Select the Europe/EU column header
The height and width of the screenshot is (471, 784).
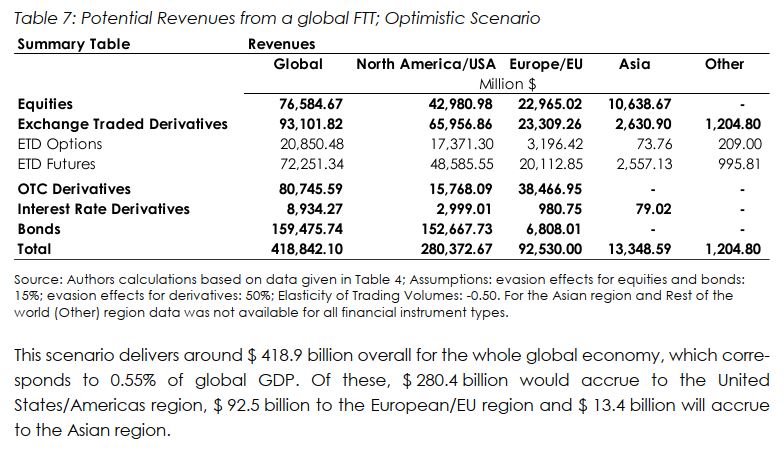(x=546, y=64)
